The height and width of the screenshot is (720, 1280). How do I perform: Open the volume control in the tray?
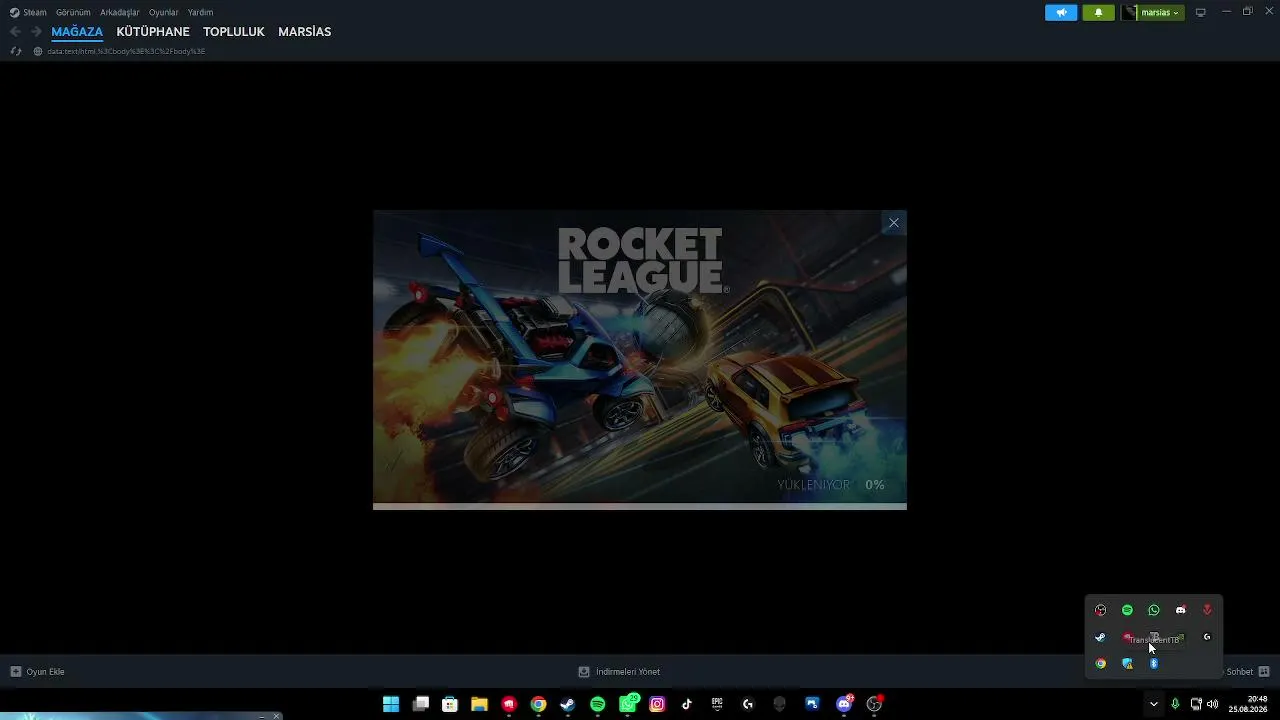(x=1212, y=704)
